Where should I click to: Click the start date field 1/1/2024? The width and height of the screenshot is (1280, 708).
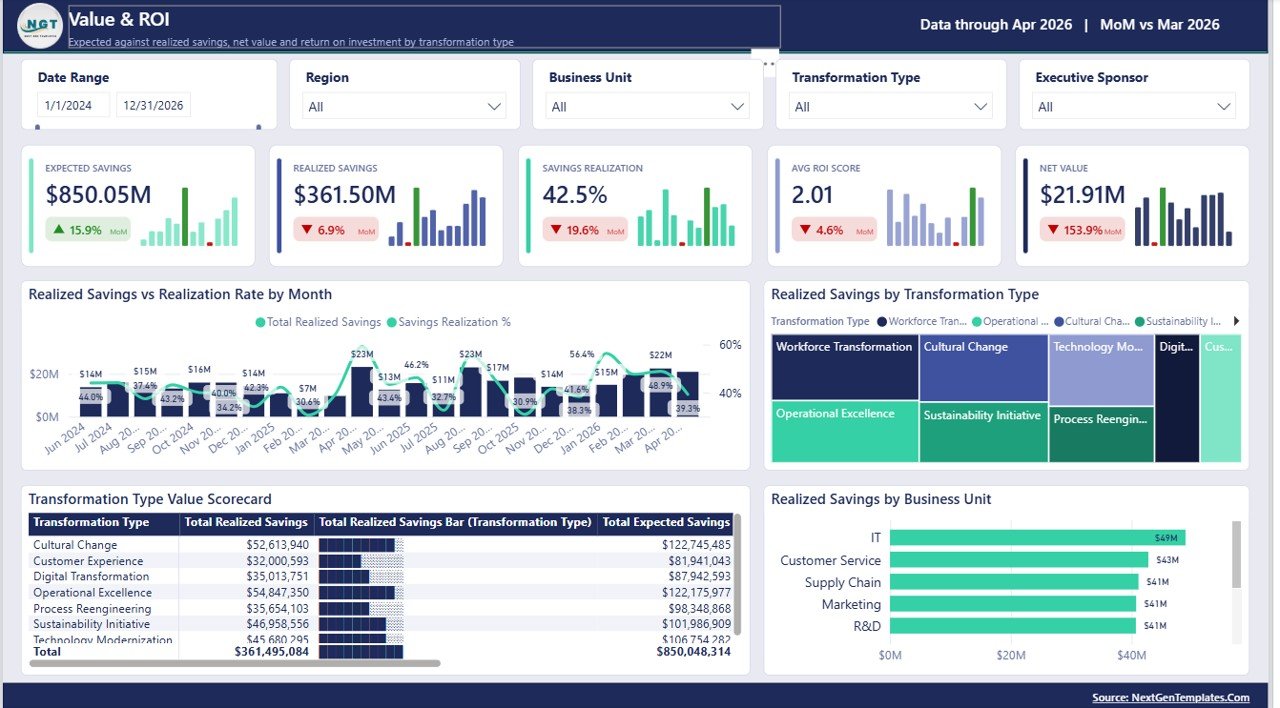(x=73, y=105)
